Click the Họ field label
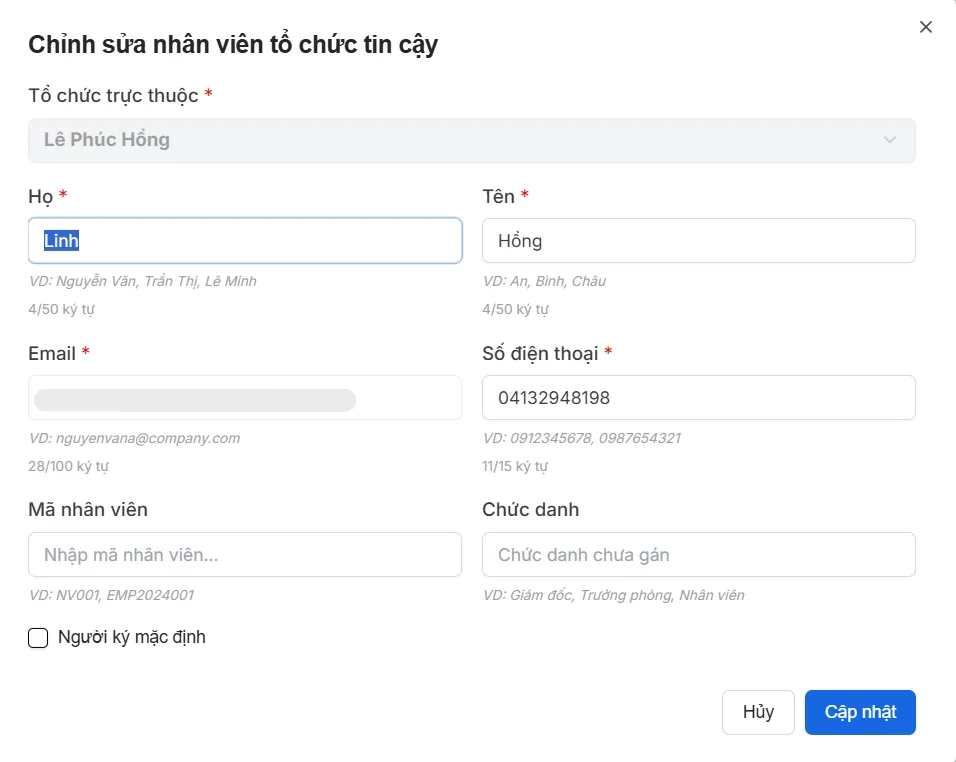This screenshot has width=956, height=762. 40,197
